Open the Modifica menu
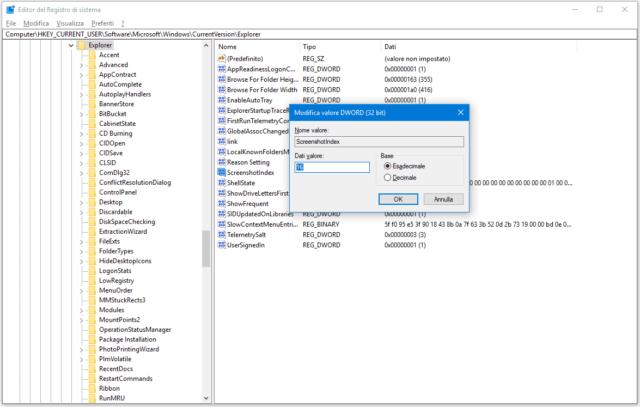 [36, 22]
